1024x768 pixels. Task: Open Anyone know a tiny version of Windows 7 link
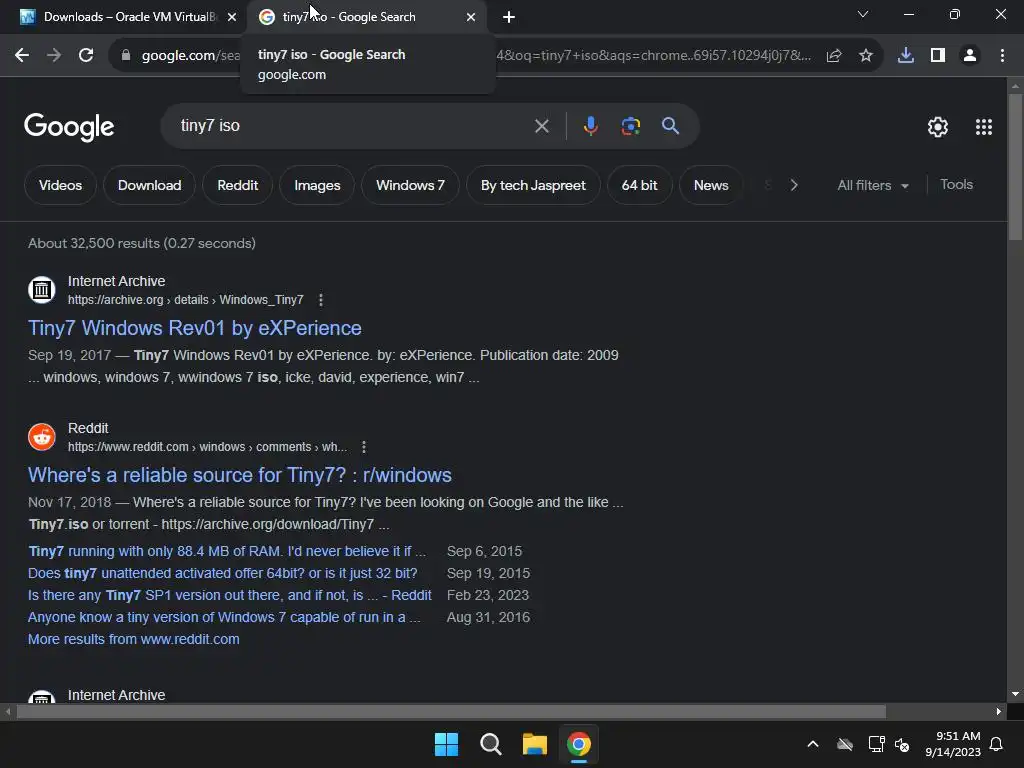[224, 617]
